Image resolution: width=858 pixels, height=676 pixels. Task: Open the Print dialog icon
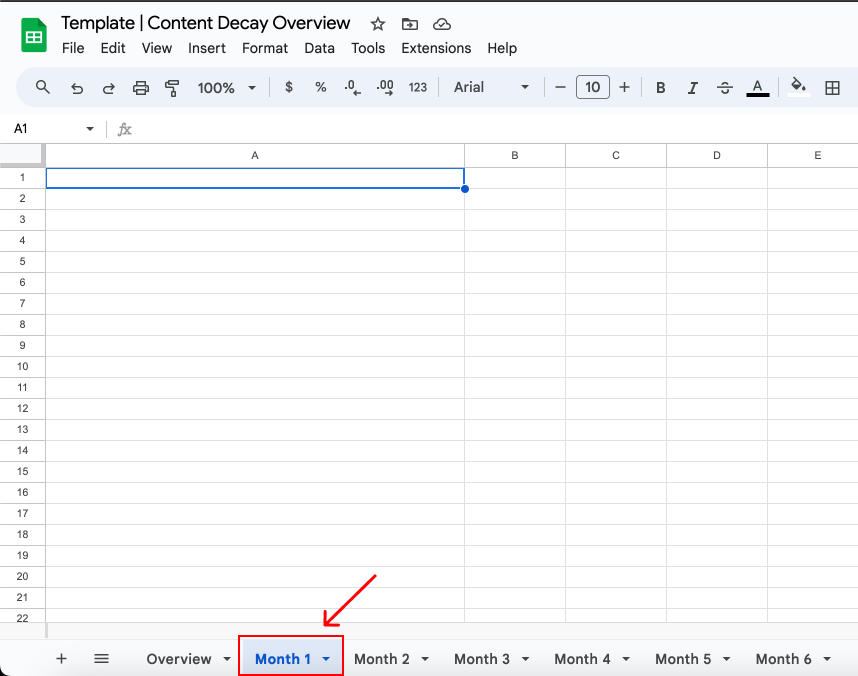tap(140, 87)
